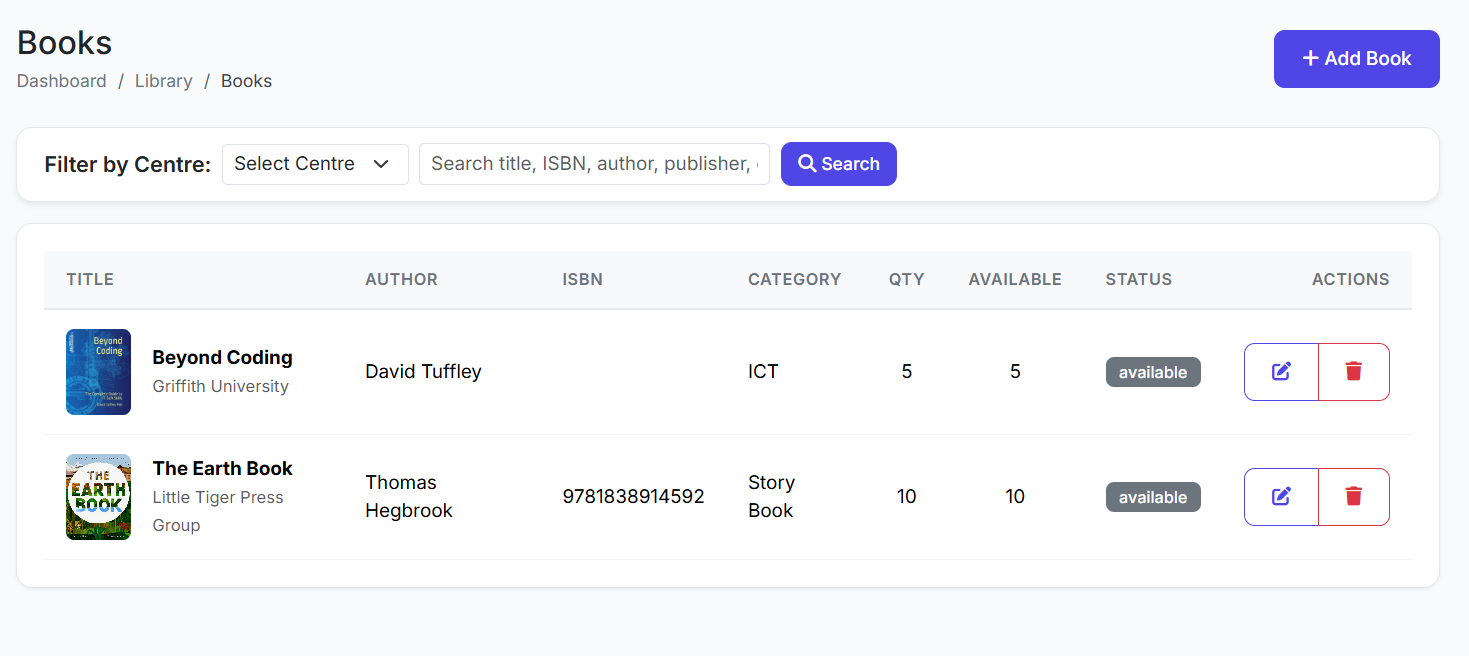The width and height of the screenshot is (1469, 656).
Task: Navigate to Library breadcrumb link
Action: (x=163, y=81)
